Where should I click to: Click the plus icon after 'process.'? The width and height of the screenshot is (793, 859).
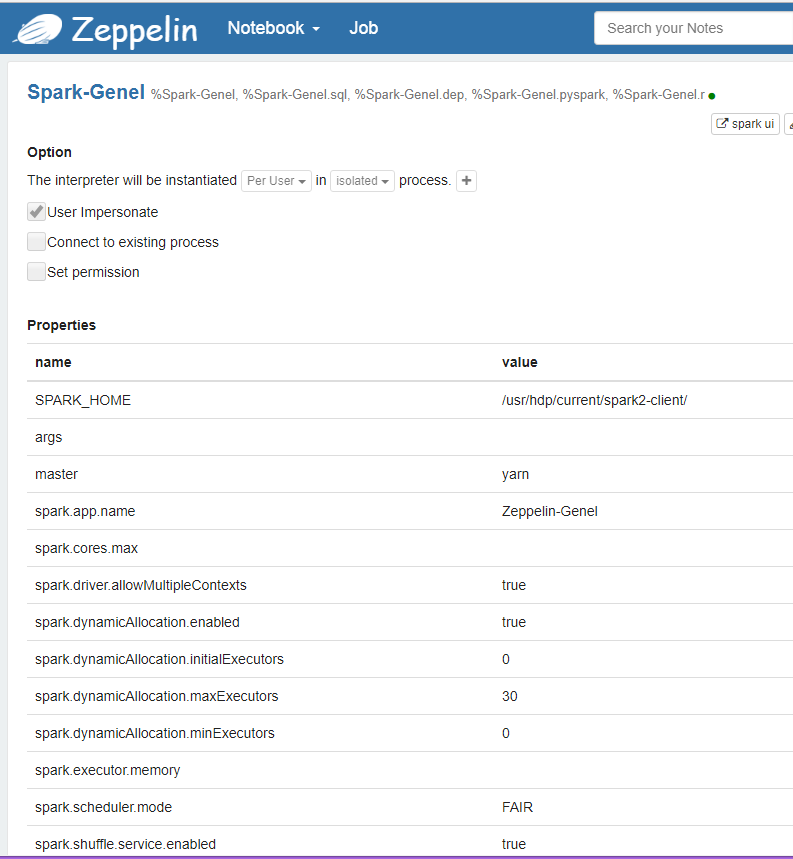[x=466, y=181]
